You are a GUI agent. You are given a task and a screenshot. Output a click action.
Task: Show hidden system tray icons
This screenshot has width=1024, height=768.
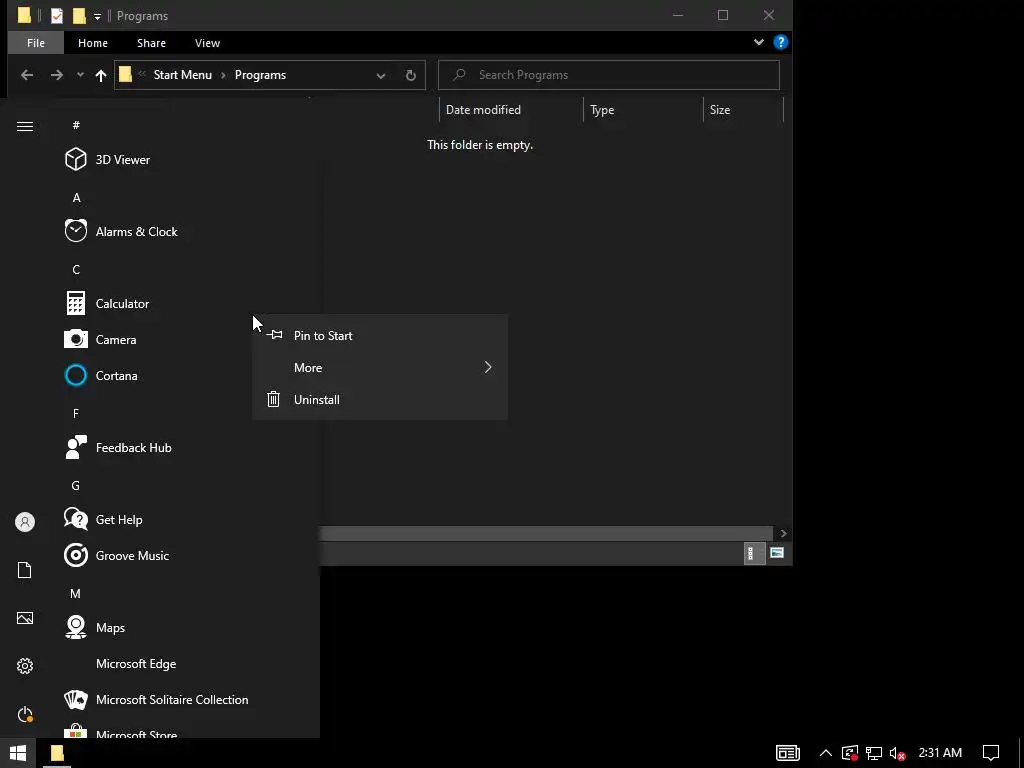coord(825,753)
